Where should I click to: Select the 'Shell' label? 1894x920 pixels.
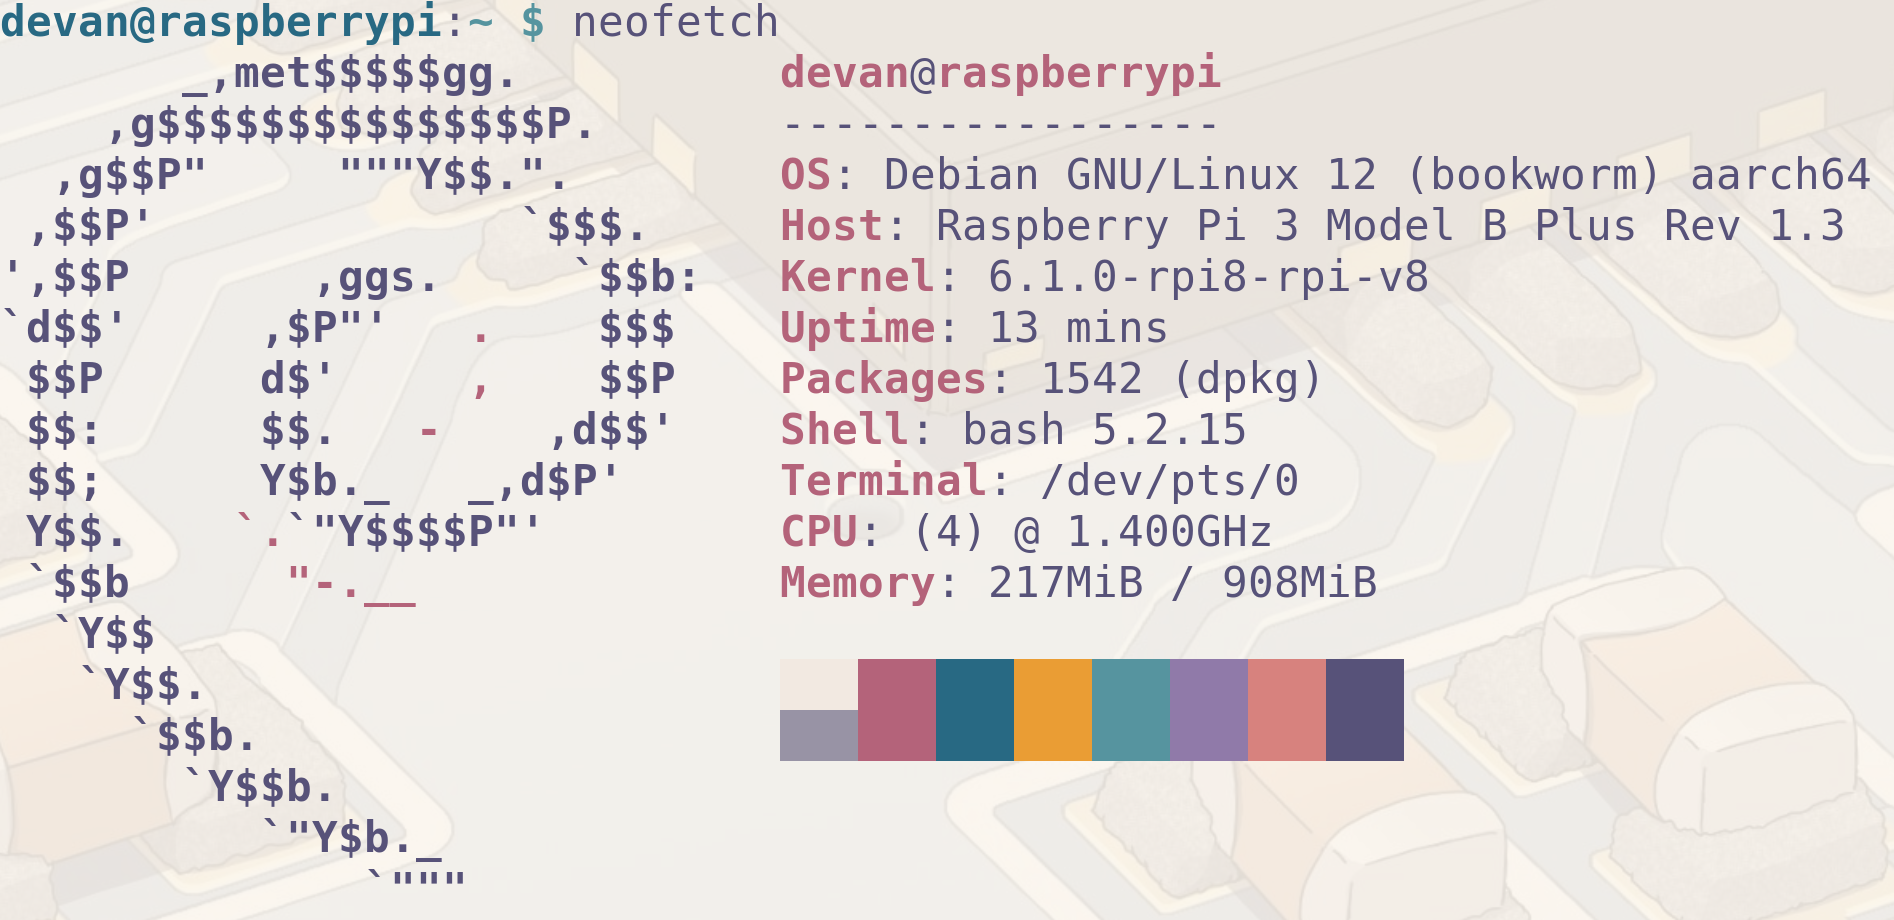pos(844,430)
